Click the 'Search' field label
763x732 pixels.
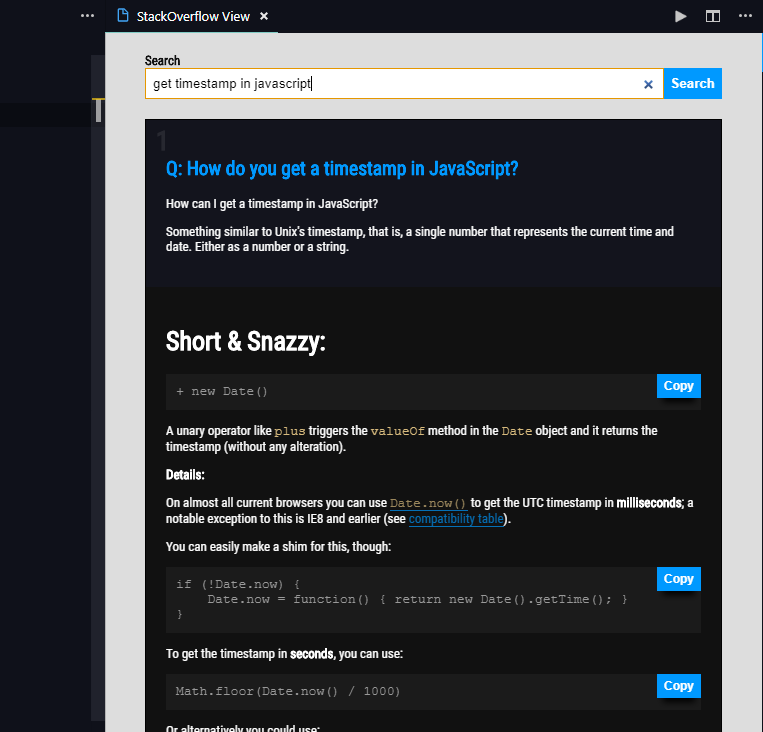162,61
